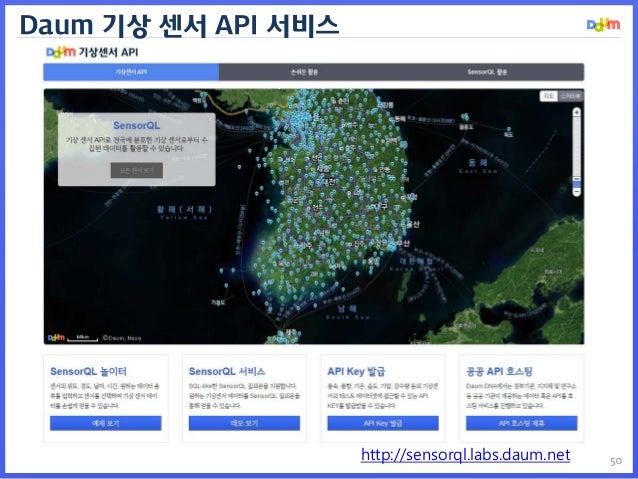
Task: Click the 부산 city label on map
Action: (x=403, y=243)
